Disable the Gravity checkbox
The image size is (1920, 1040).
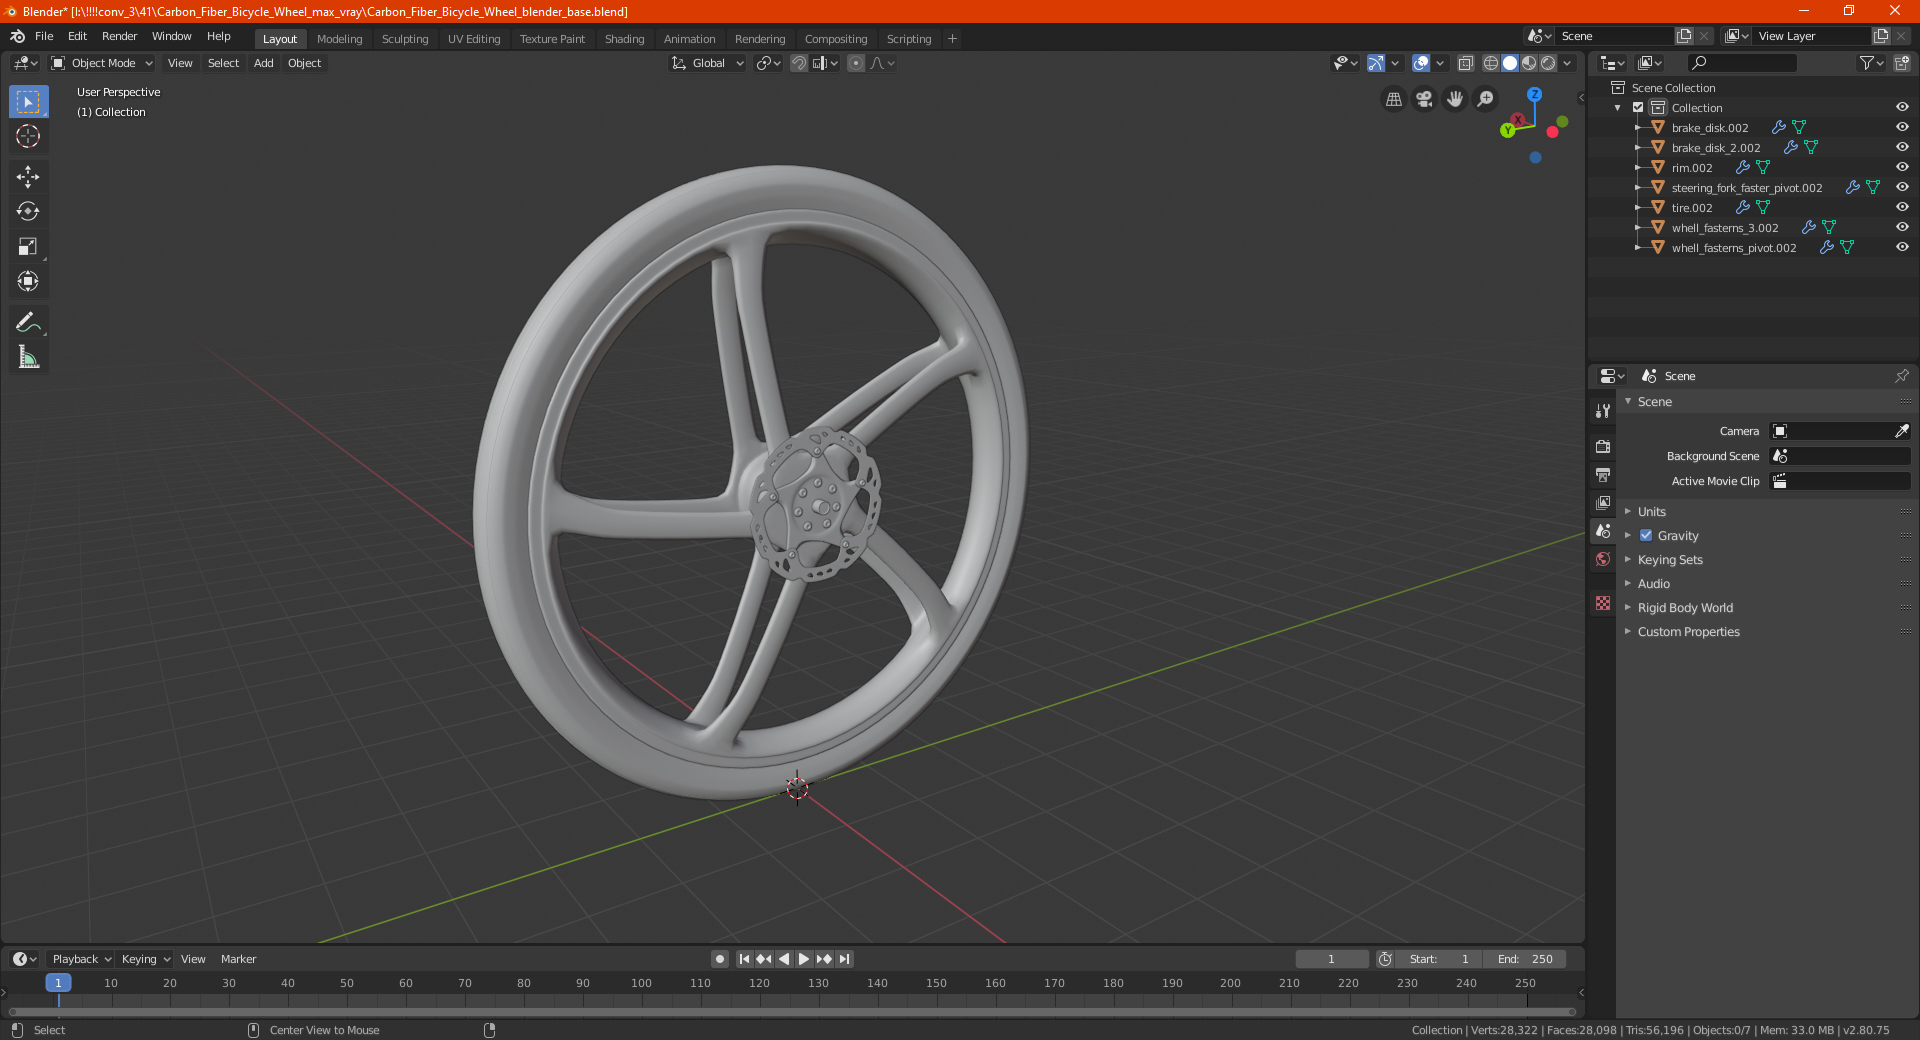pos(1646,535)
